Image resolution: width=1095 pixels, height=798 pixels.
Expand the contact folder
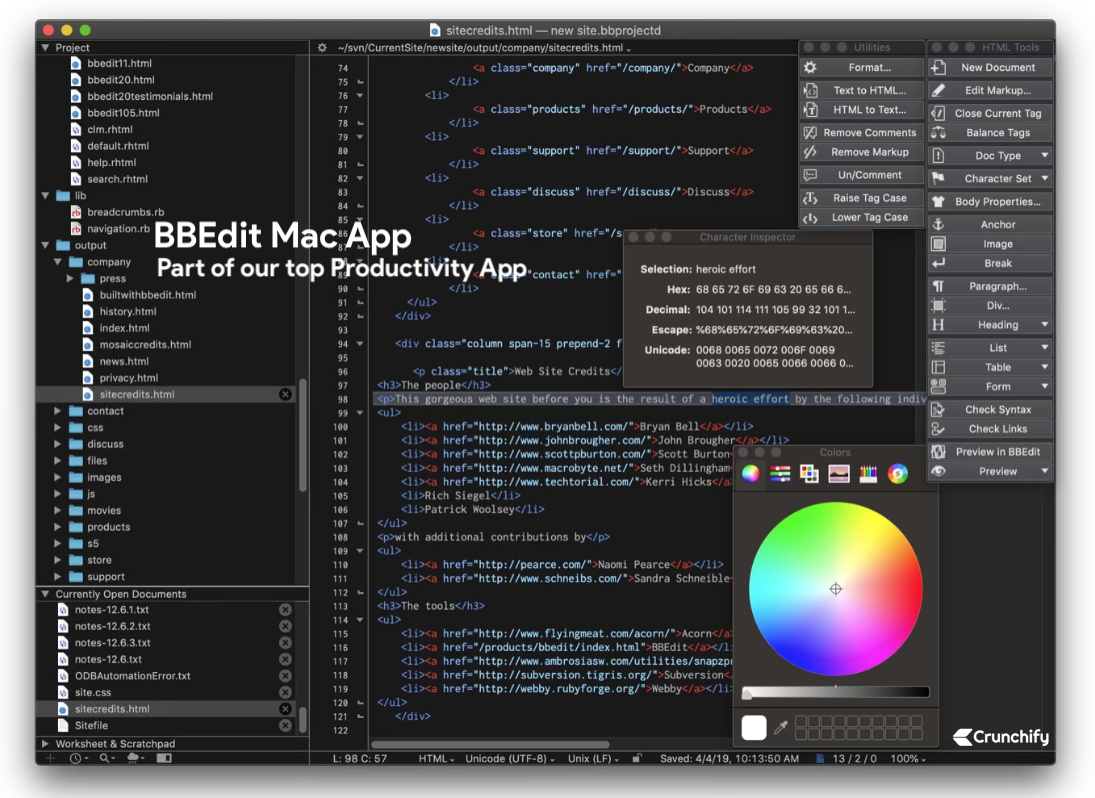pos(57,411)
